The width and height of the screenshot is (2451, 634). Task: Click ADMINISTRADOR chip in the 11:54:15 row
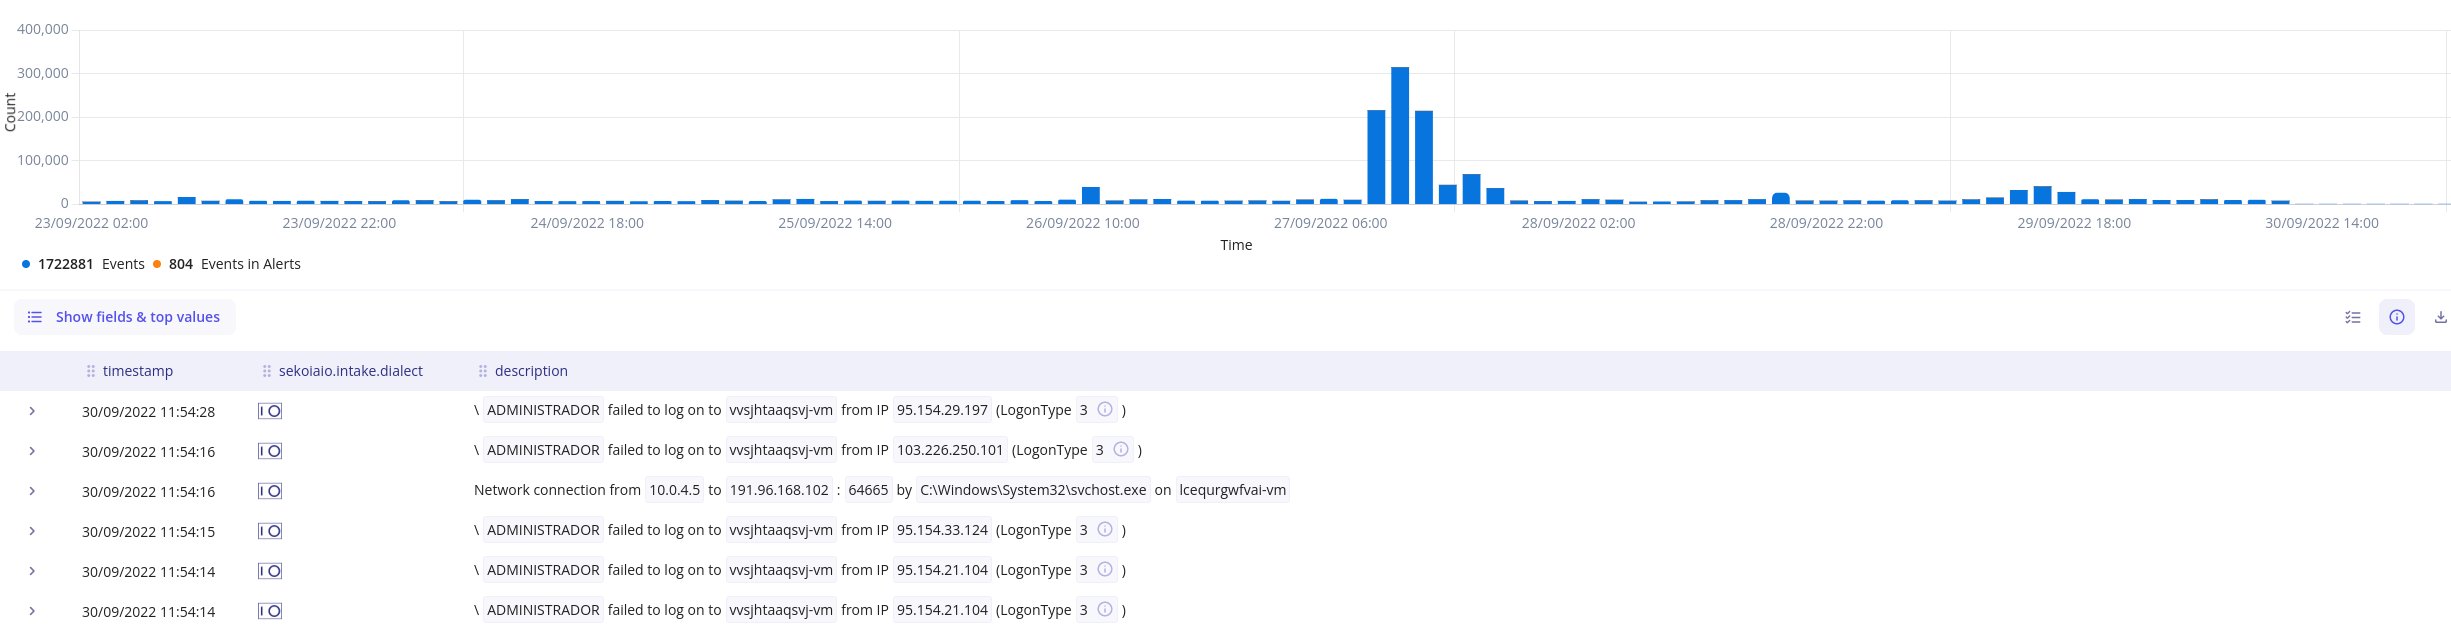(x=543, y=530)
